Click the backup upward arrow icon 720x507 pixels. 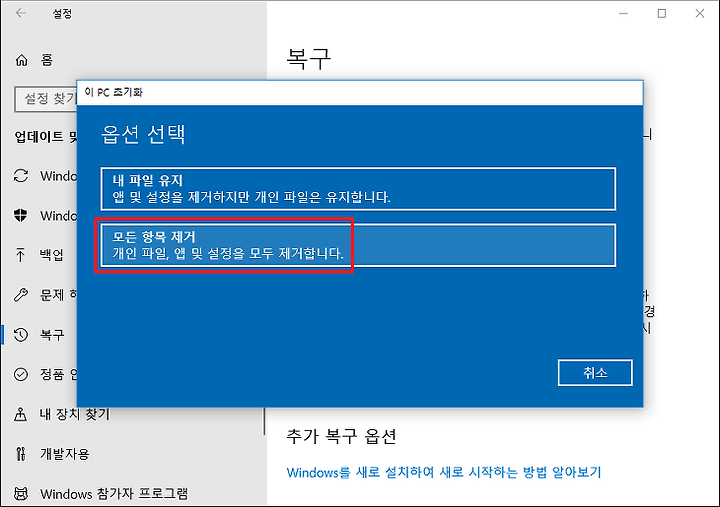[21, 254]
